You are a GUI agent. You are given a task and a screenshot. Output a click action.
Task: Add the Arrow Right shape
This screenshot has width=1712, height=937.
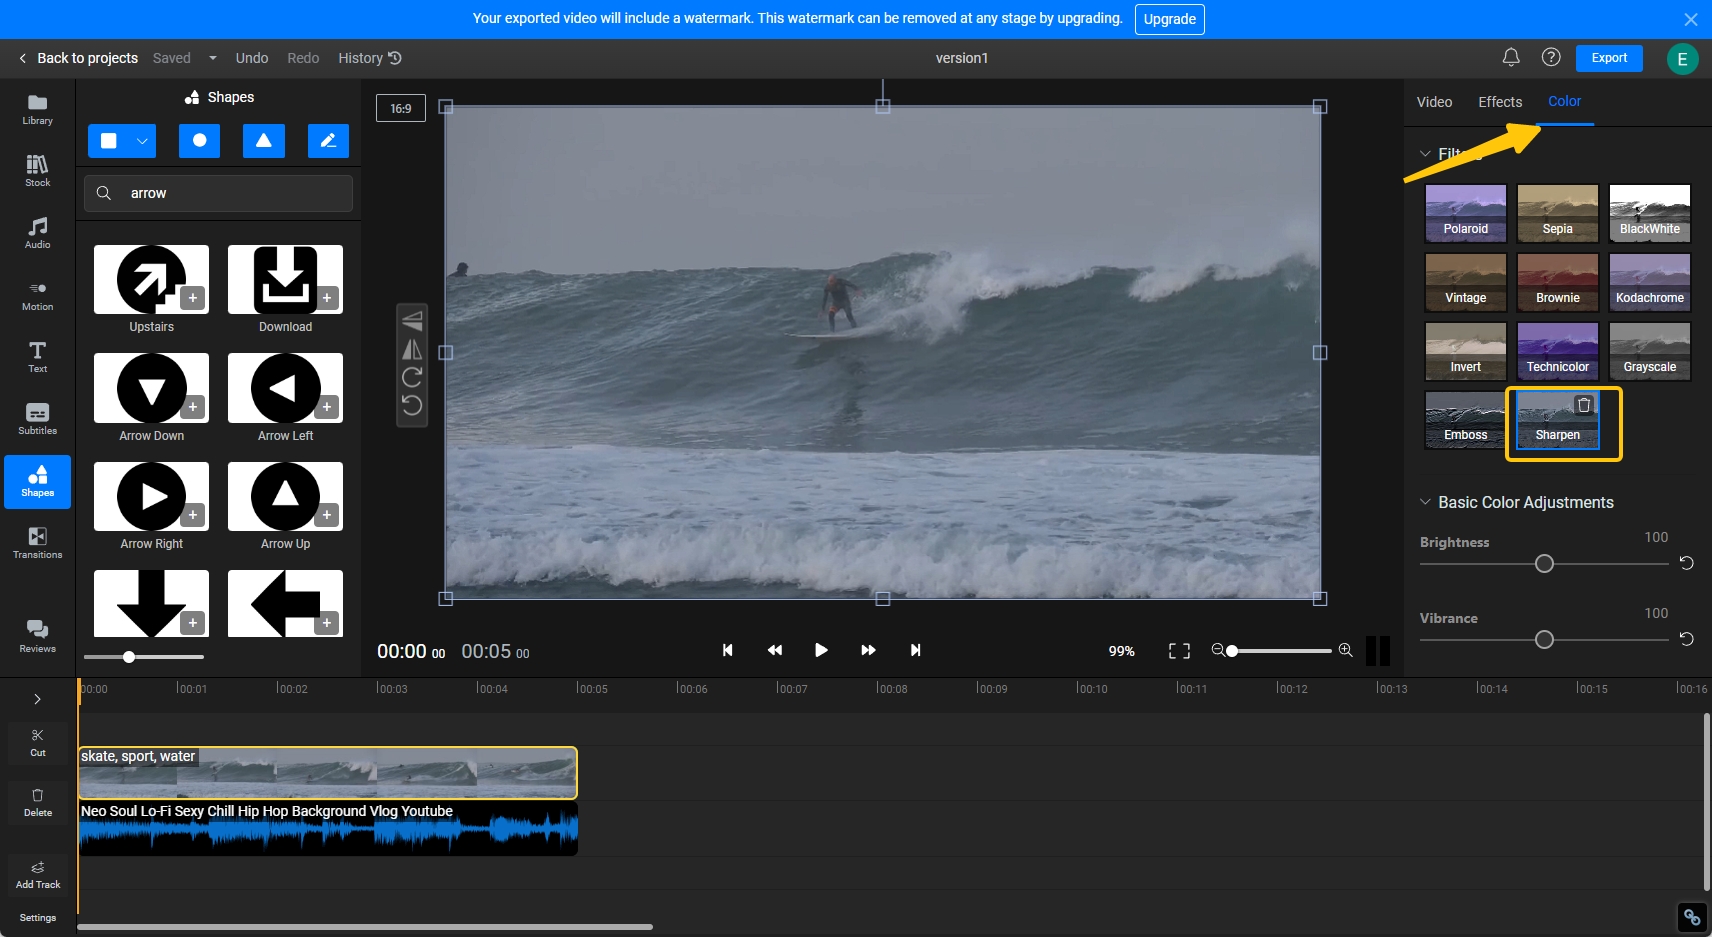tap(193, 514)
